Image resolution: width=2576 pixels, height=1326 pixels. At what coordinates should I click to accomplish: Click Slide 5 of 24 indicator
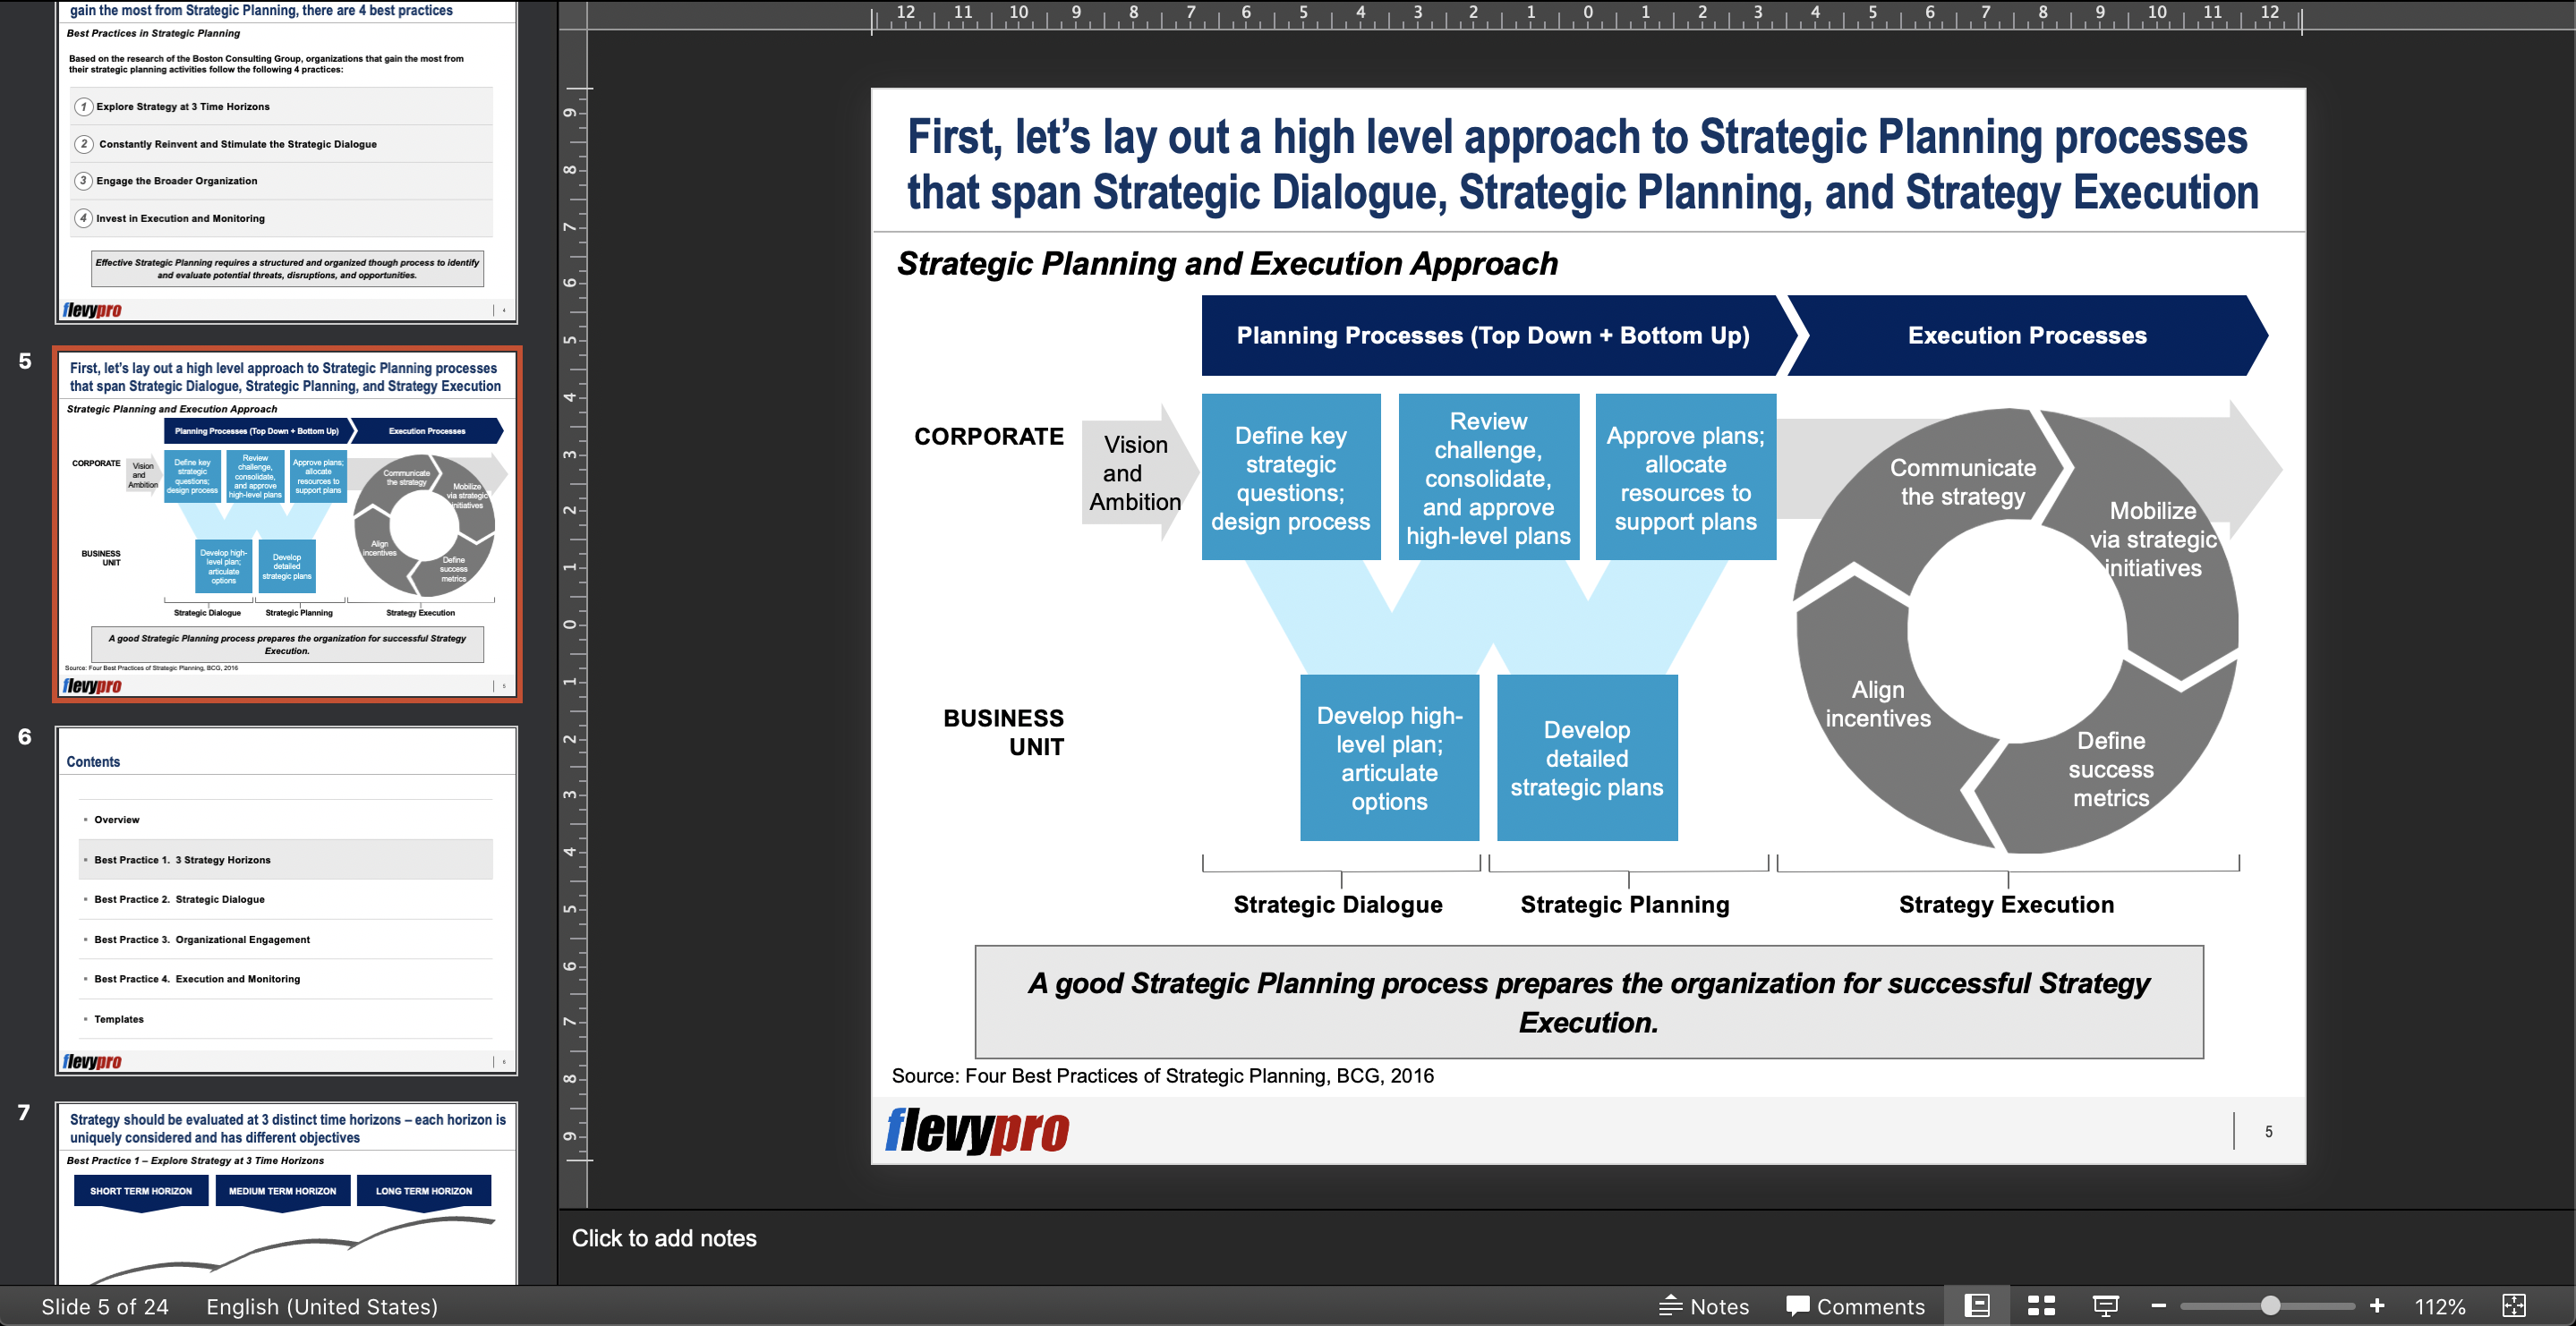pos(105,1306)
